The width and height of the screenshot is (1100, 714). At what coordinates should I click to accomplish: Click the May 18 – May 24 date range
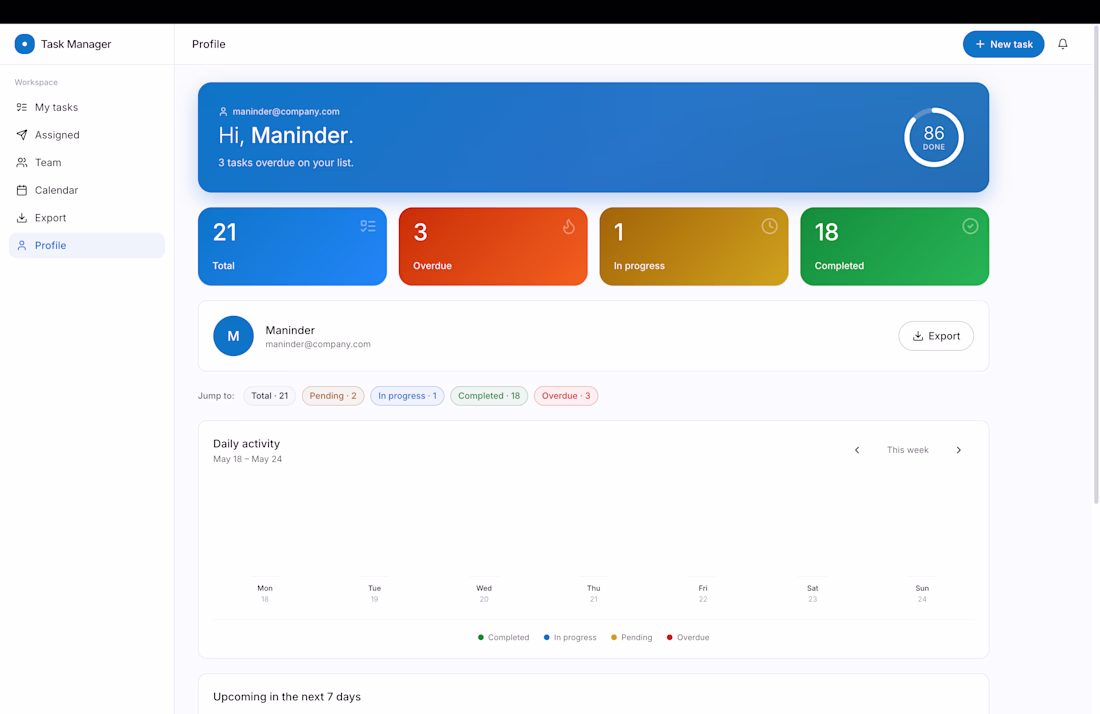[248, 459]
